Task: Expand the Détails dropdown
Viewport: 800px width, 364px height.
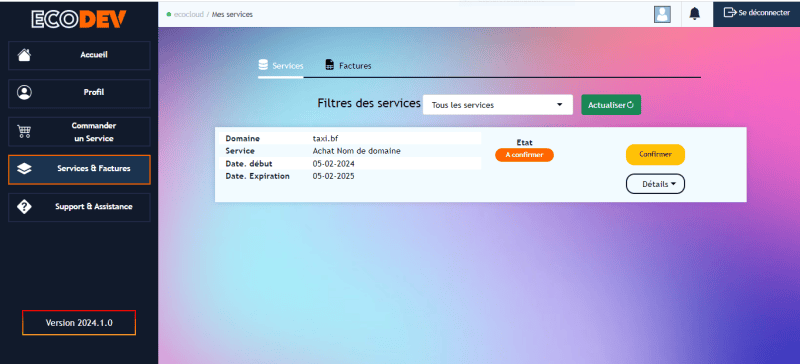Action: pyautogui.click(x=655, y=184)
